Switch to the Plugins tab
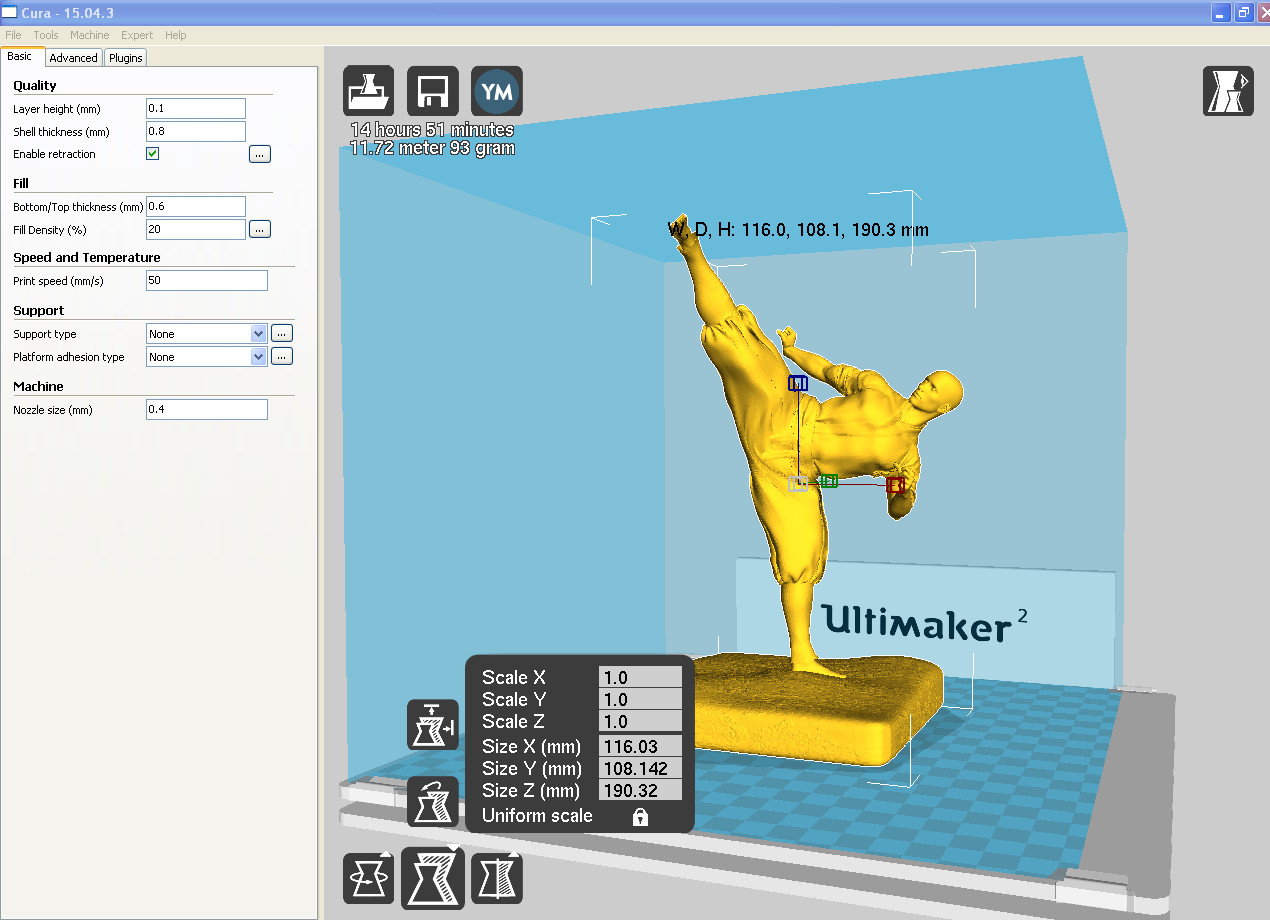 pyautogui.click(x=126, y=58)
